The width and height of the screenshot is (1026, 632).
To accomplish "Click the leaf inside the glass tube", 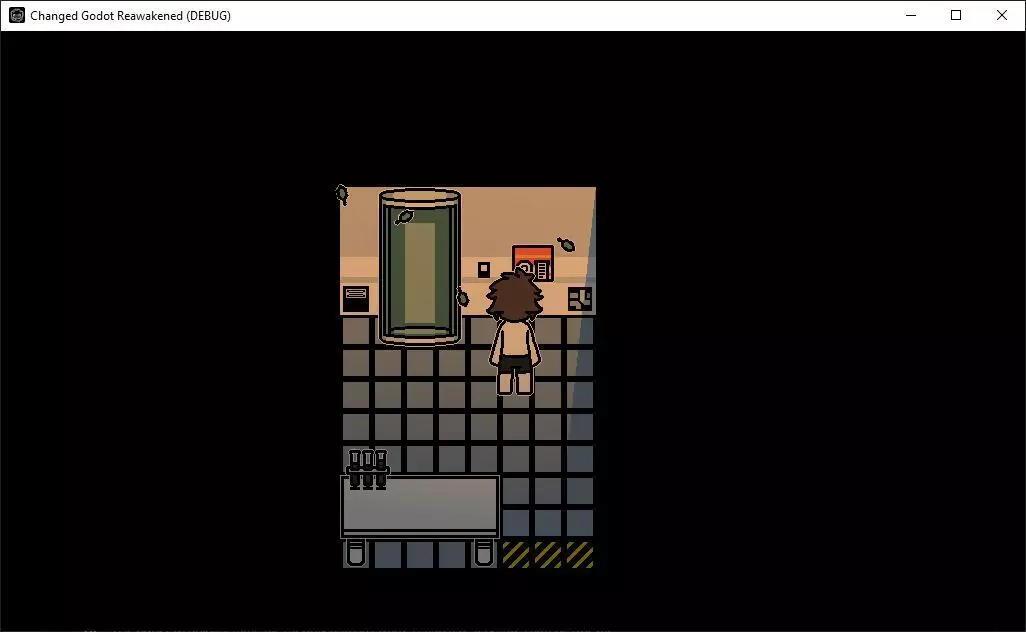I will 404,216.
